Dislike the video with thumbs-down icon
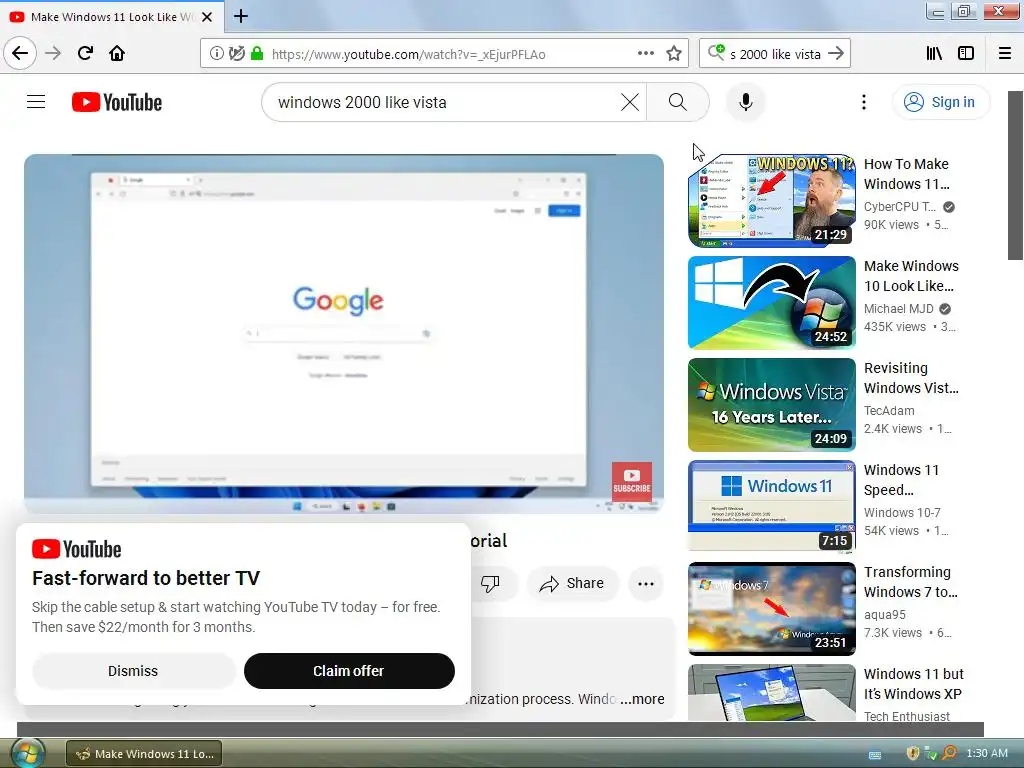1024x768 pixels. pyautogui.click(x=490, y=583)
